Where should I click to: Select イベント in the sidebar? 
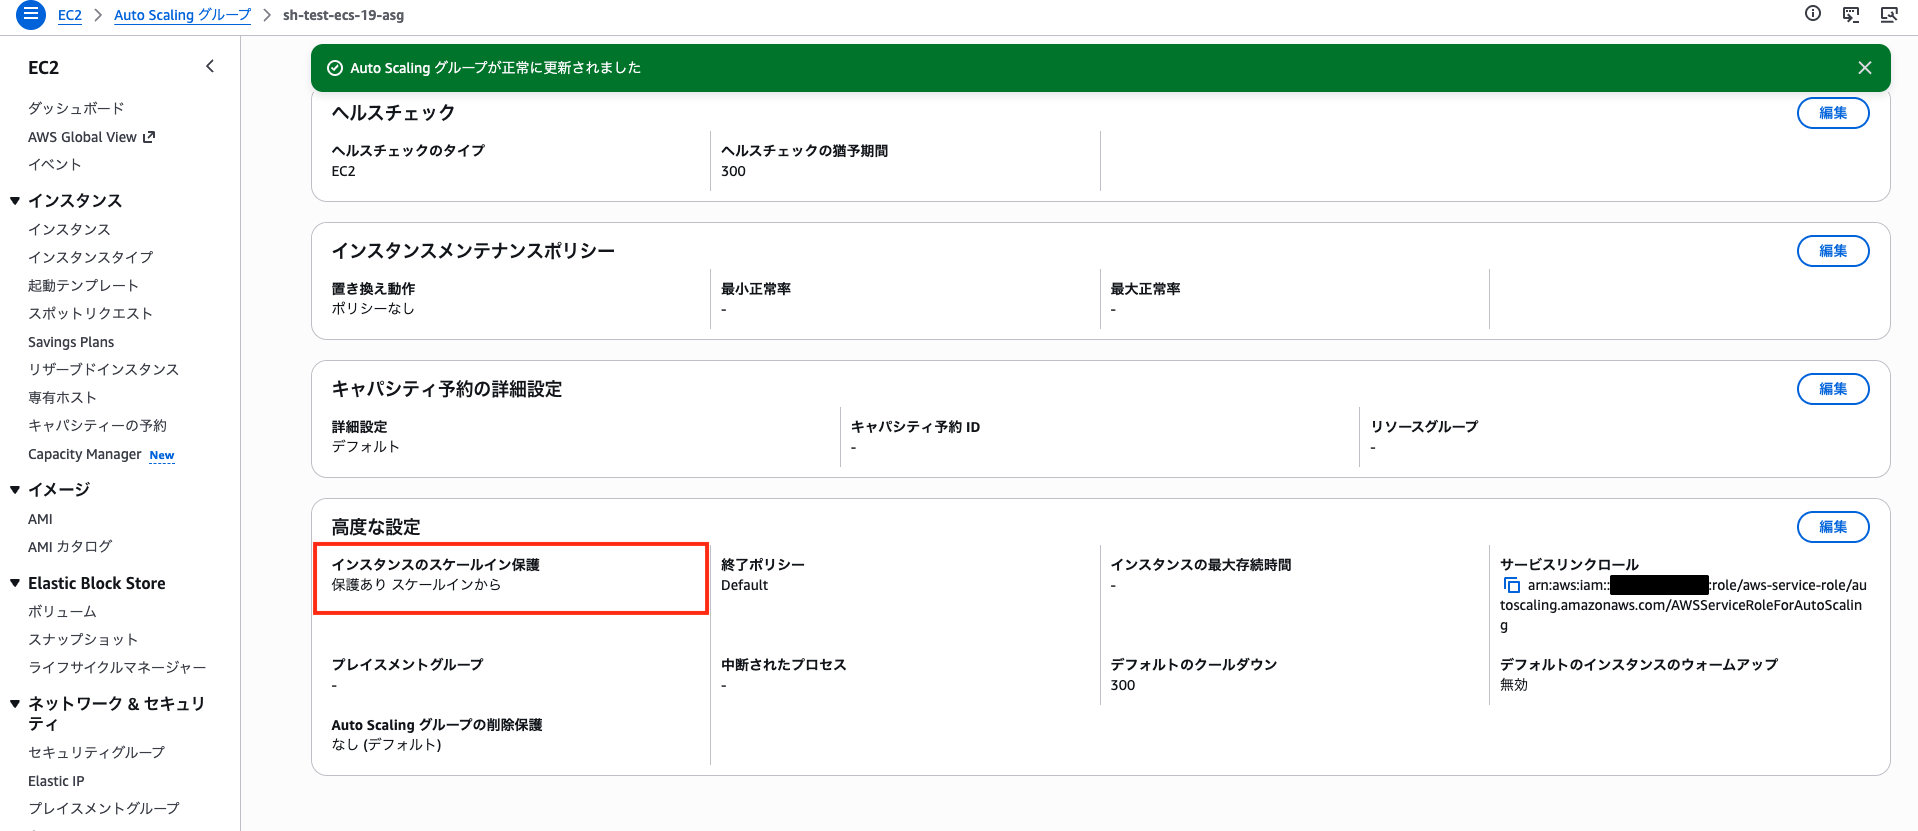pyautogui.click(x=54, y=164)
